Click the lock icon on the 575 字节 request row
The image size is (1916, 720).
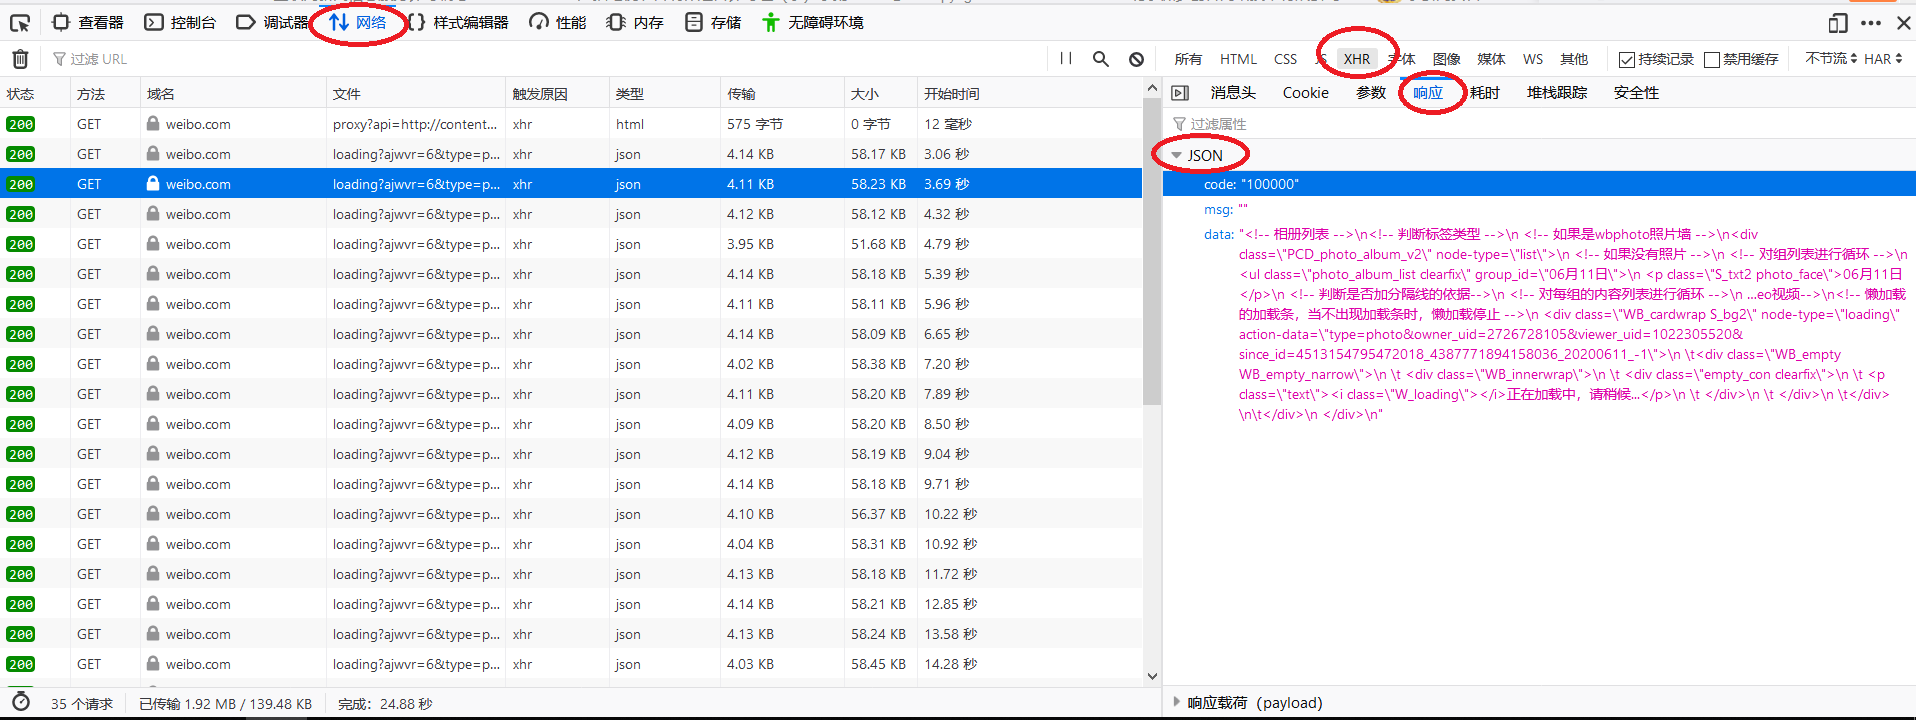coord(153,124)
